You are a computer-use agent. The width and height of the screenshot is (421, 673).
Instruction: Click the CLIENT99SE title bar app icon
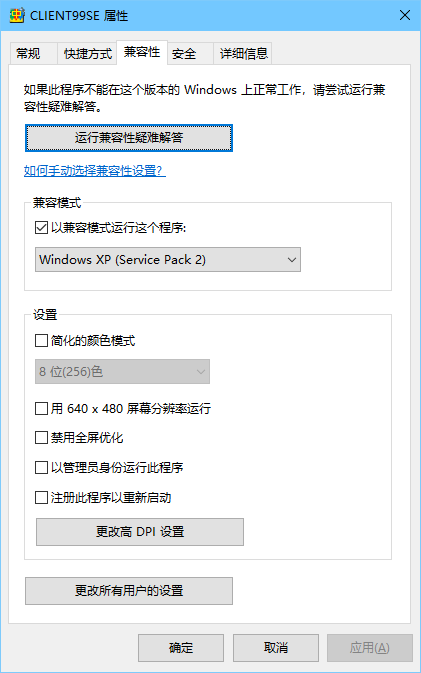[x=17, y=15]
